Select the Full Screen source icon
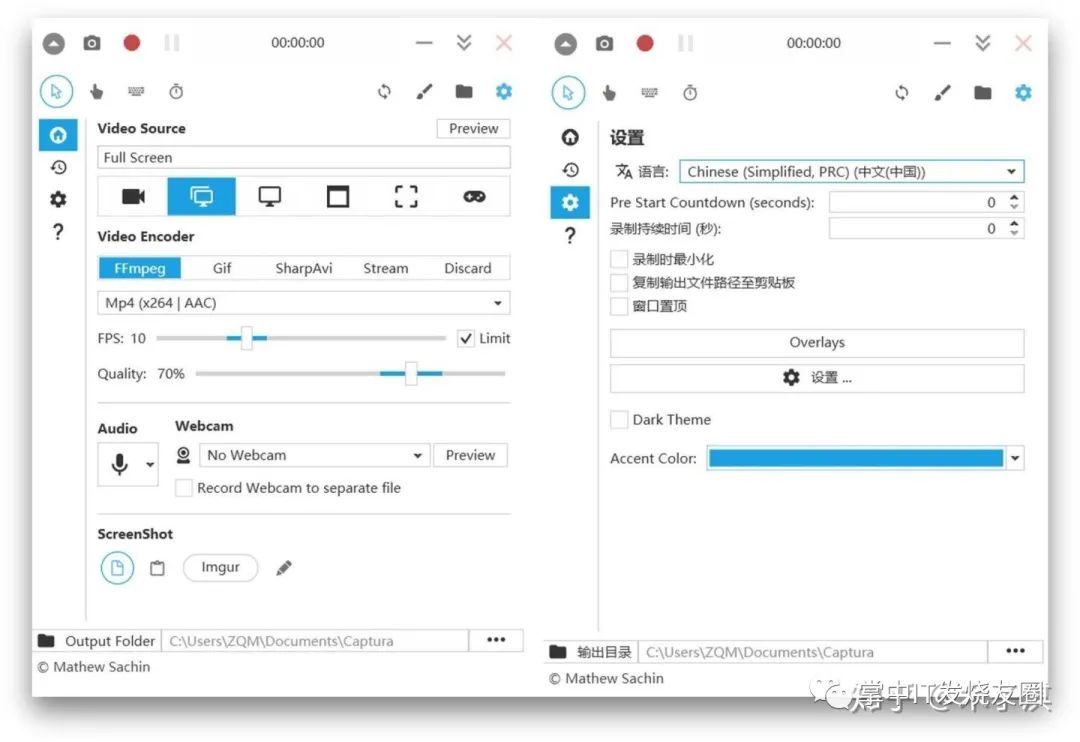This screenshot has width=1080, height=742. [201, 196]
